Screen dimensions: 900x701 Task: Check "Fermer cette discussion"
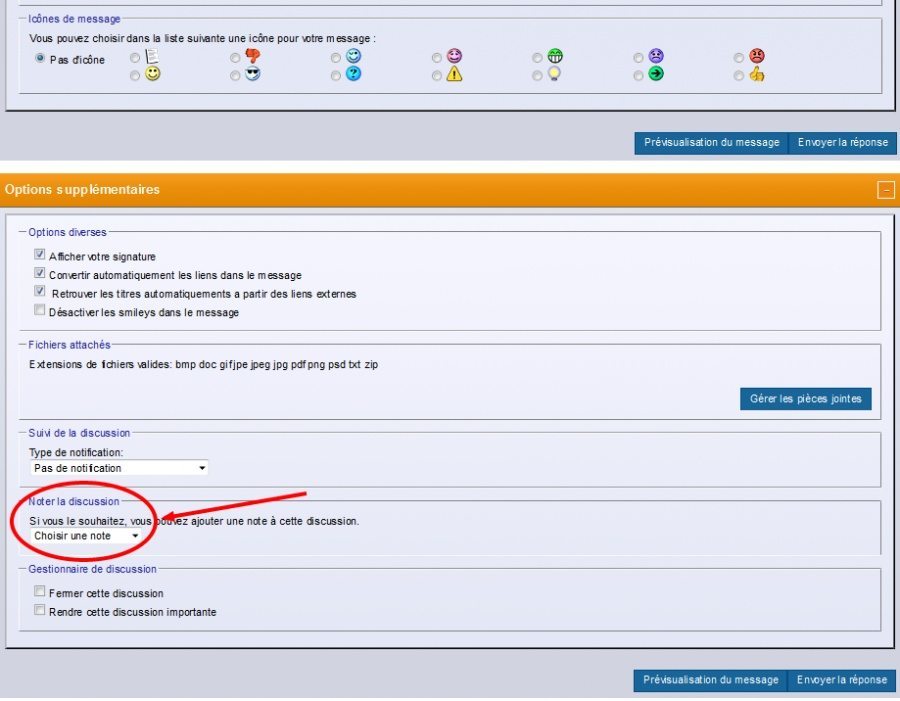(x=40, y=592)
